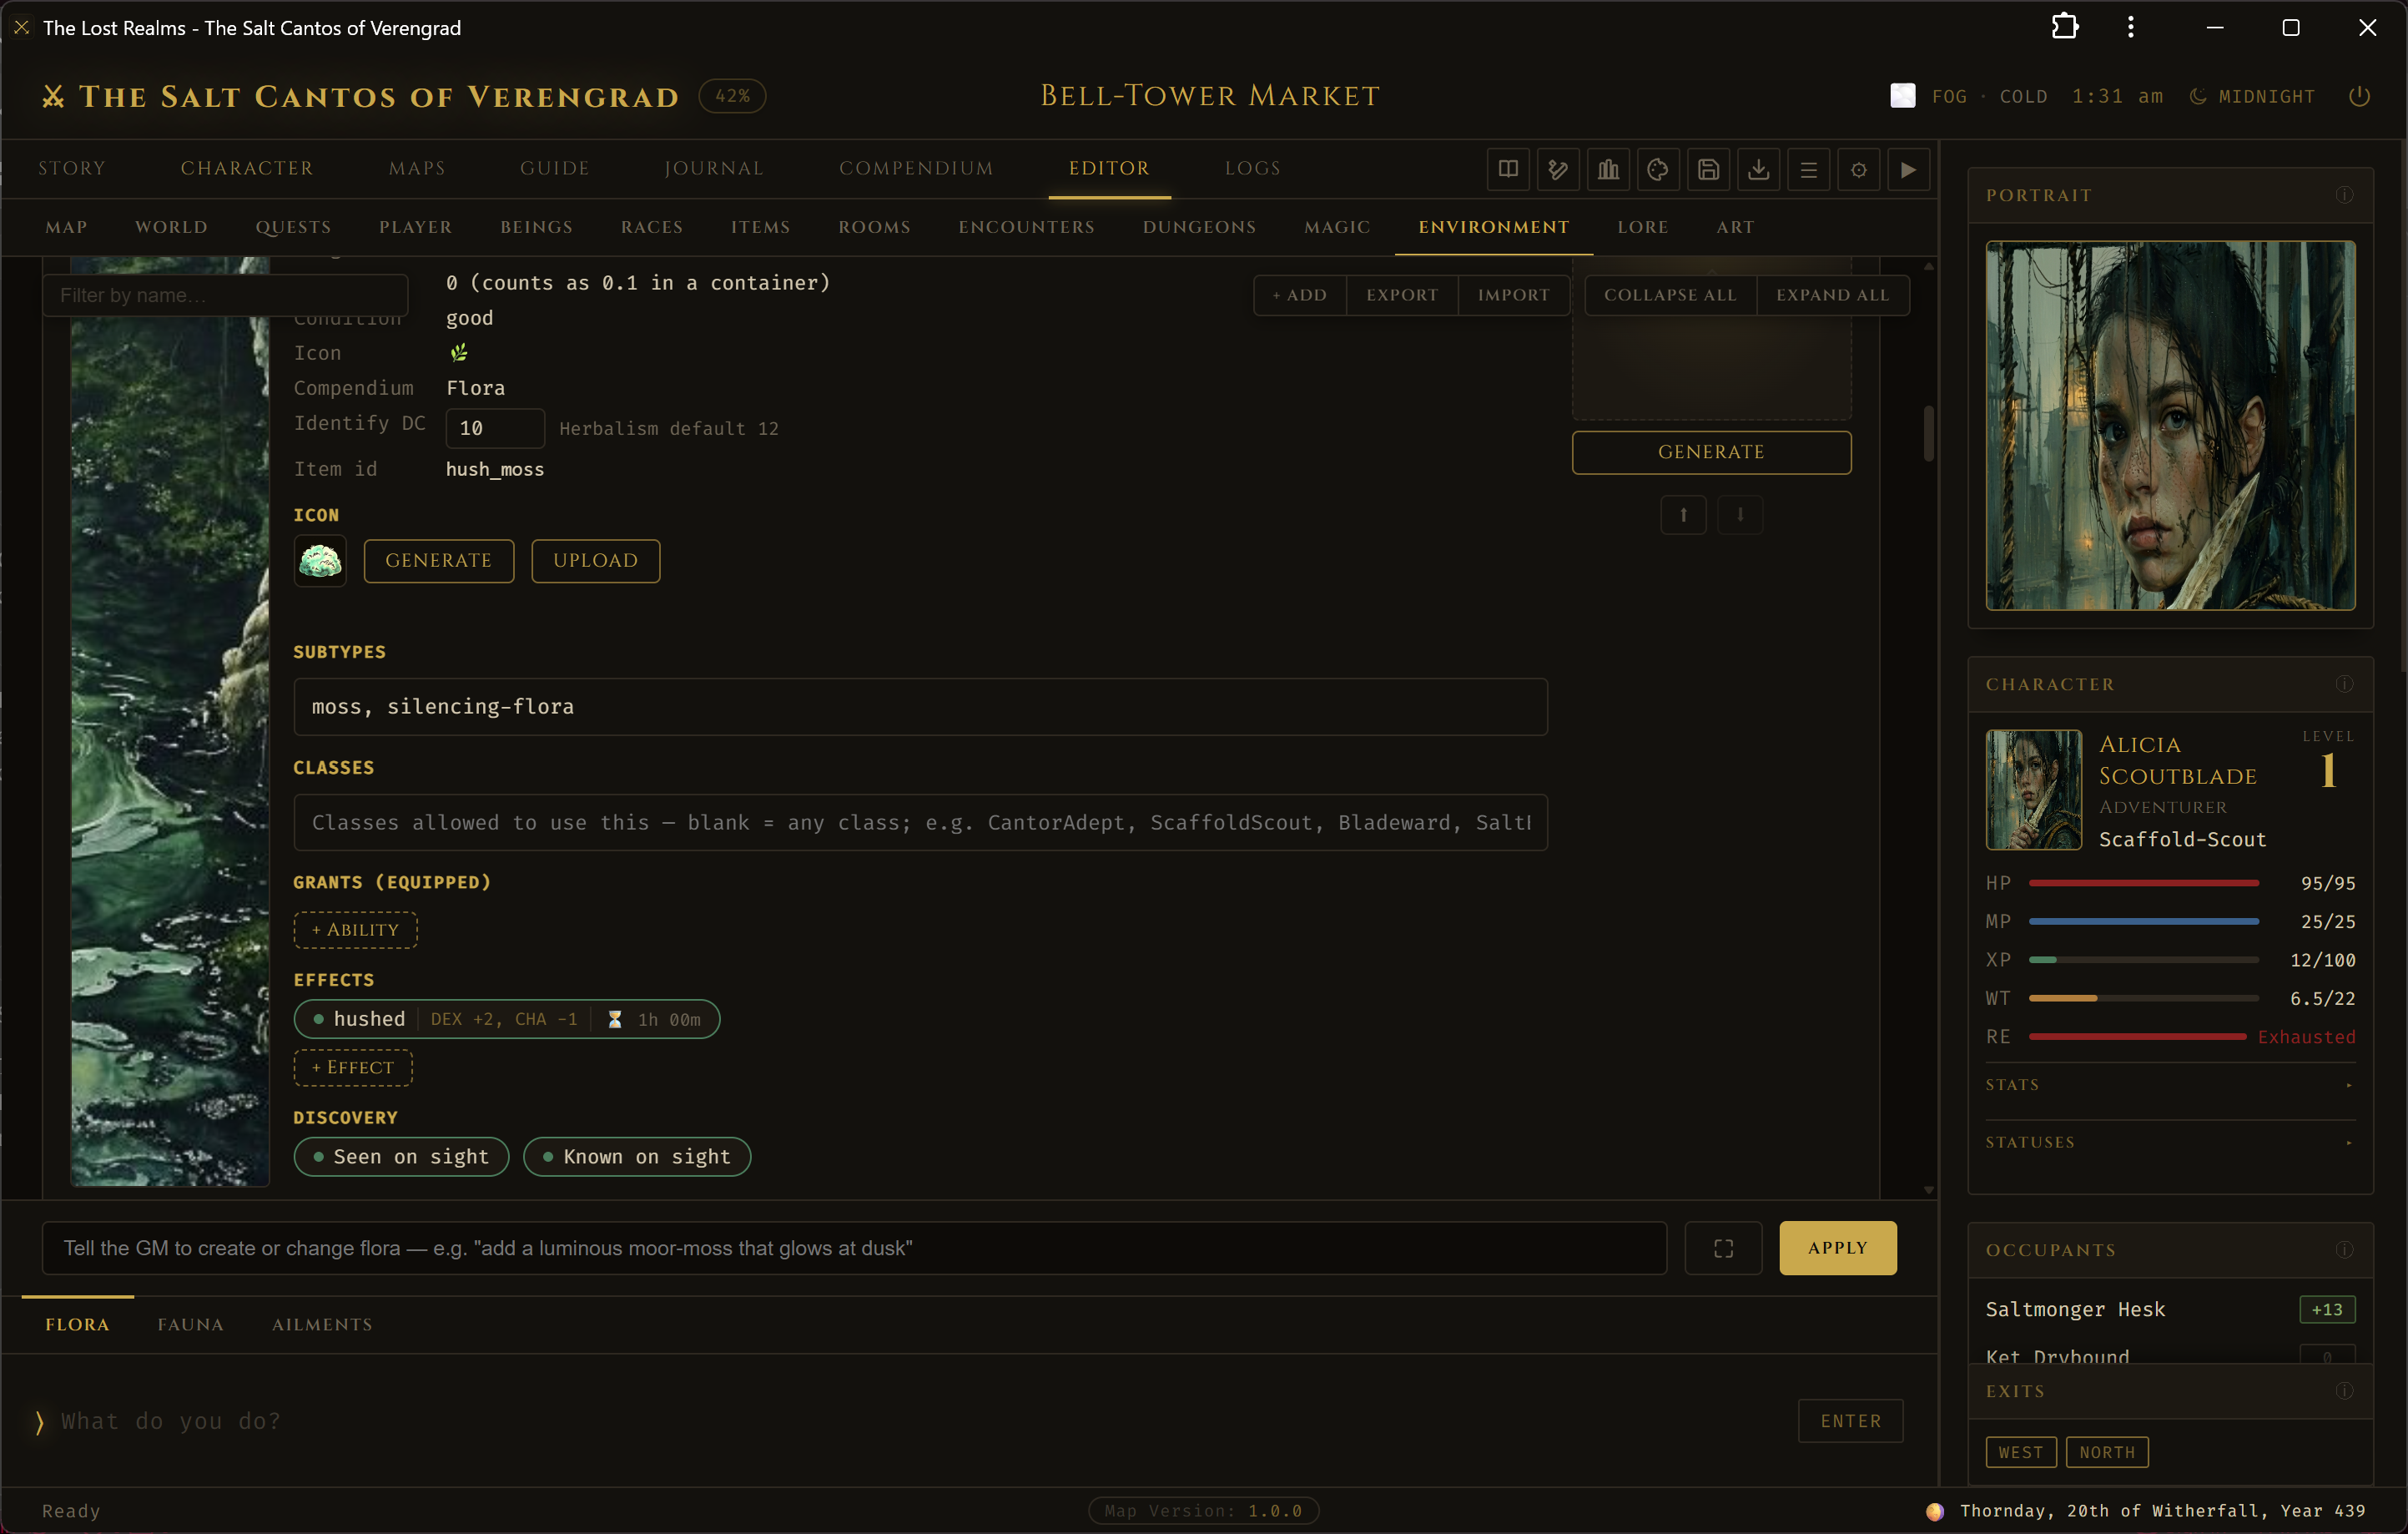Toggle the Seen on sight discovery chip
The width and height of the screenshot is (2408, 1534).
pos(401,1157)
